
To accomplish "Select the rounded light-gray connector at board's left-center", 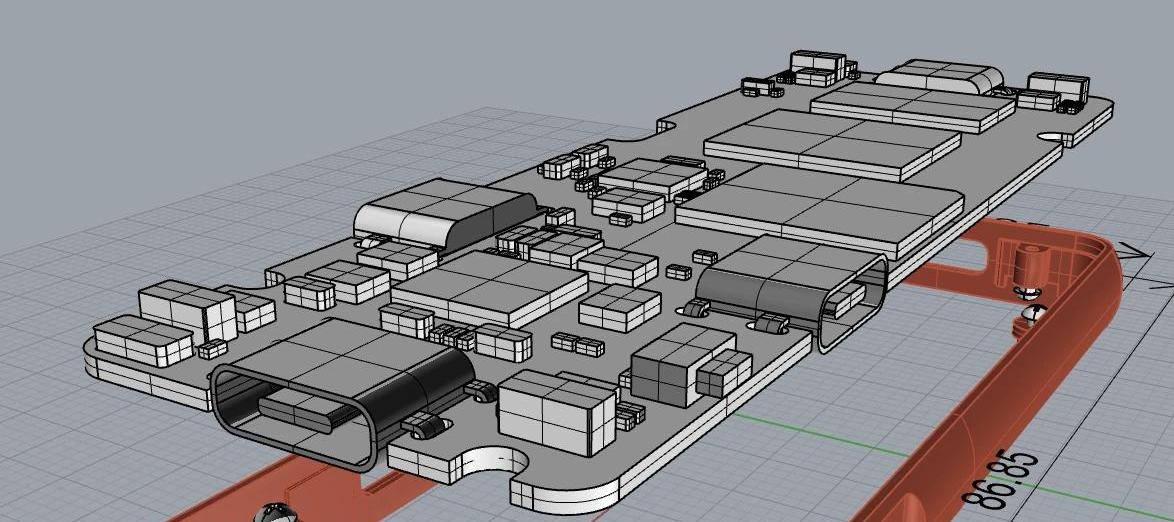I will (444, 214).
